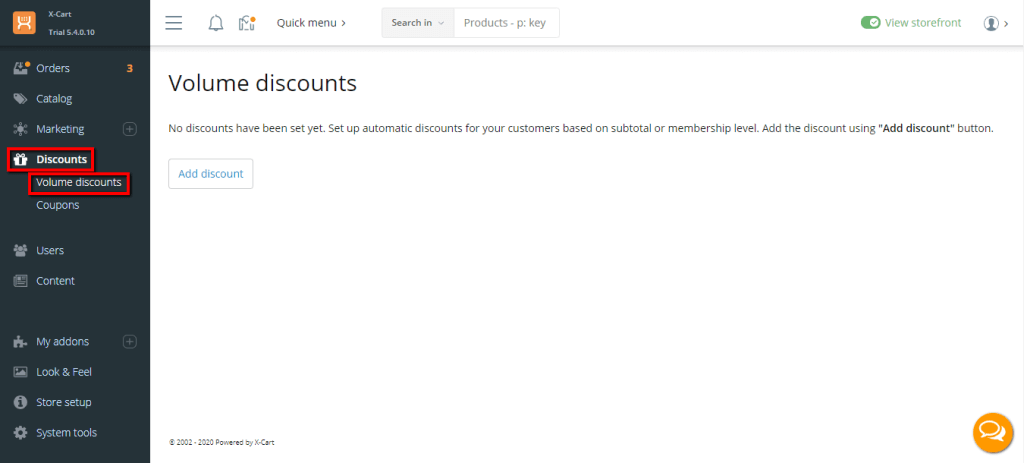Click the Content newspaper icon
The height and width of the screenshot is (463, 1024).
click(x=21, y=281)
